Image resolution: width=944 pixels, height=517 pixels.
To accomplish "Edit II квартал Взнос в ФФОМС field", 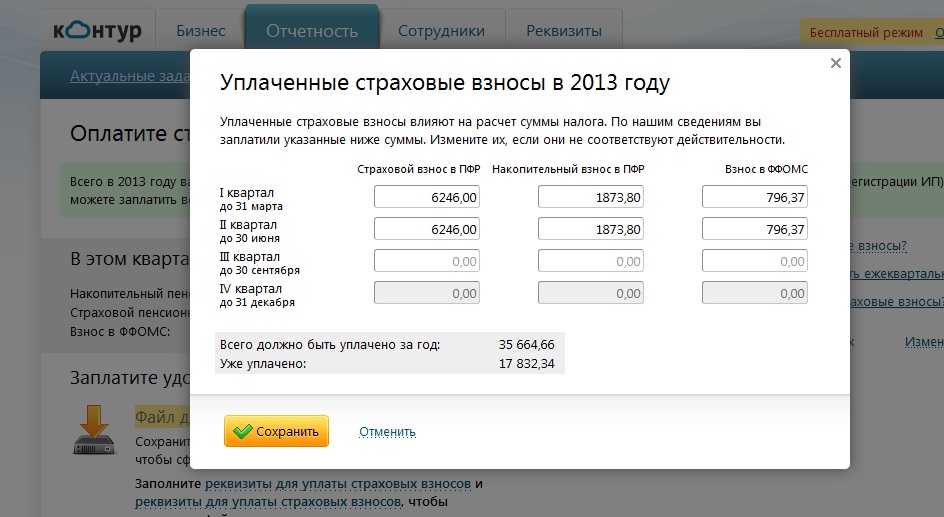I will click(754, 230).
